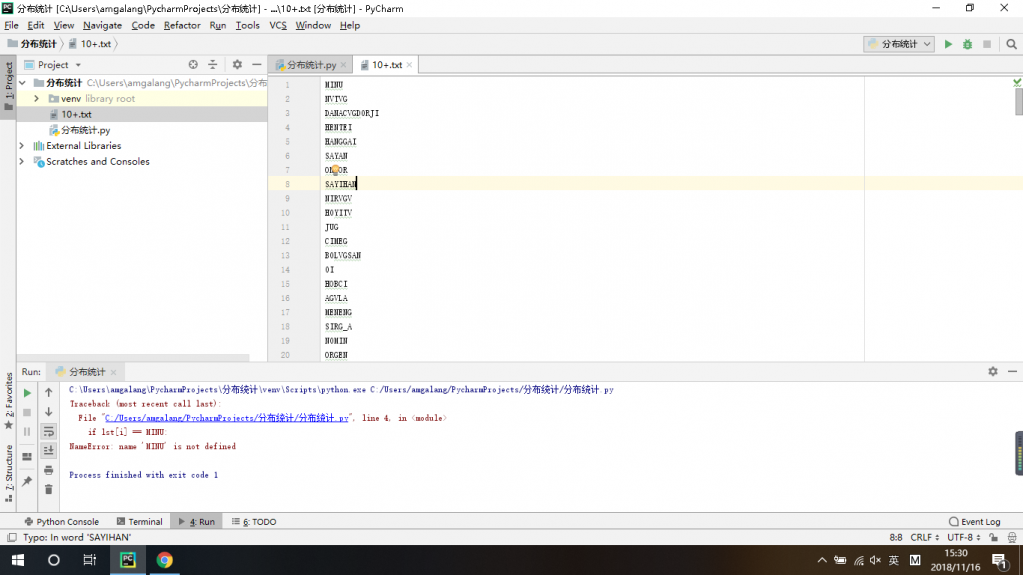Click the inspector hector icon in status bar

click(1012, 538)
